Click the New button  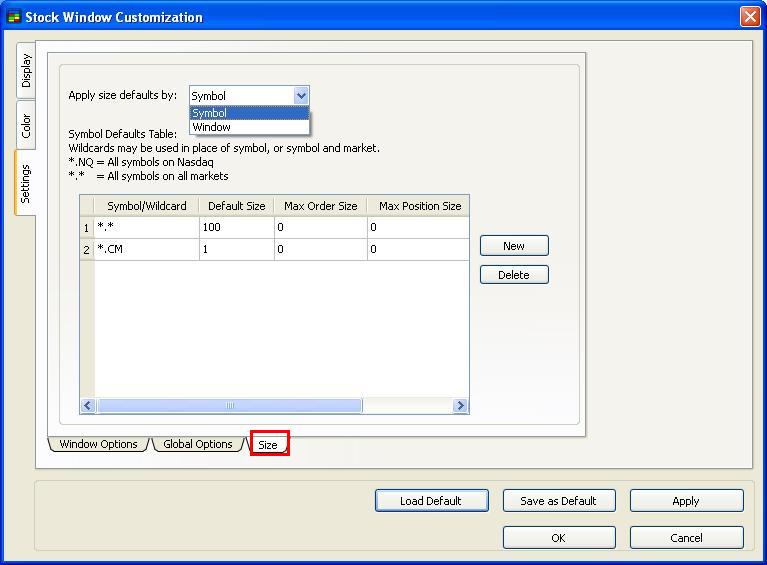514,246
